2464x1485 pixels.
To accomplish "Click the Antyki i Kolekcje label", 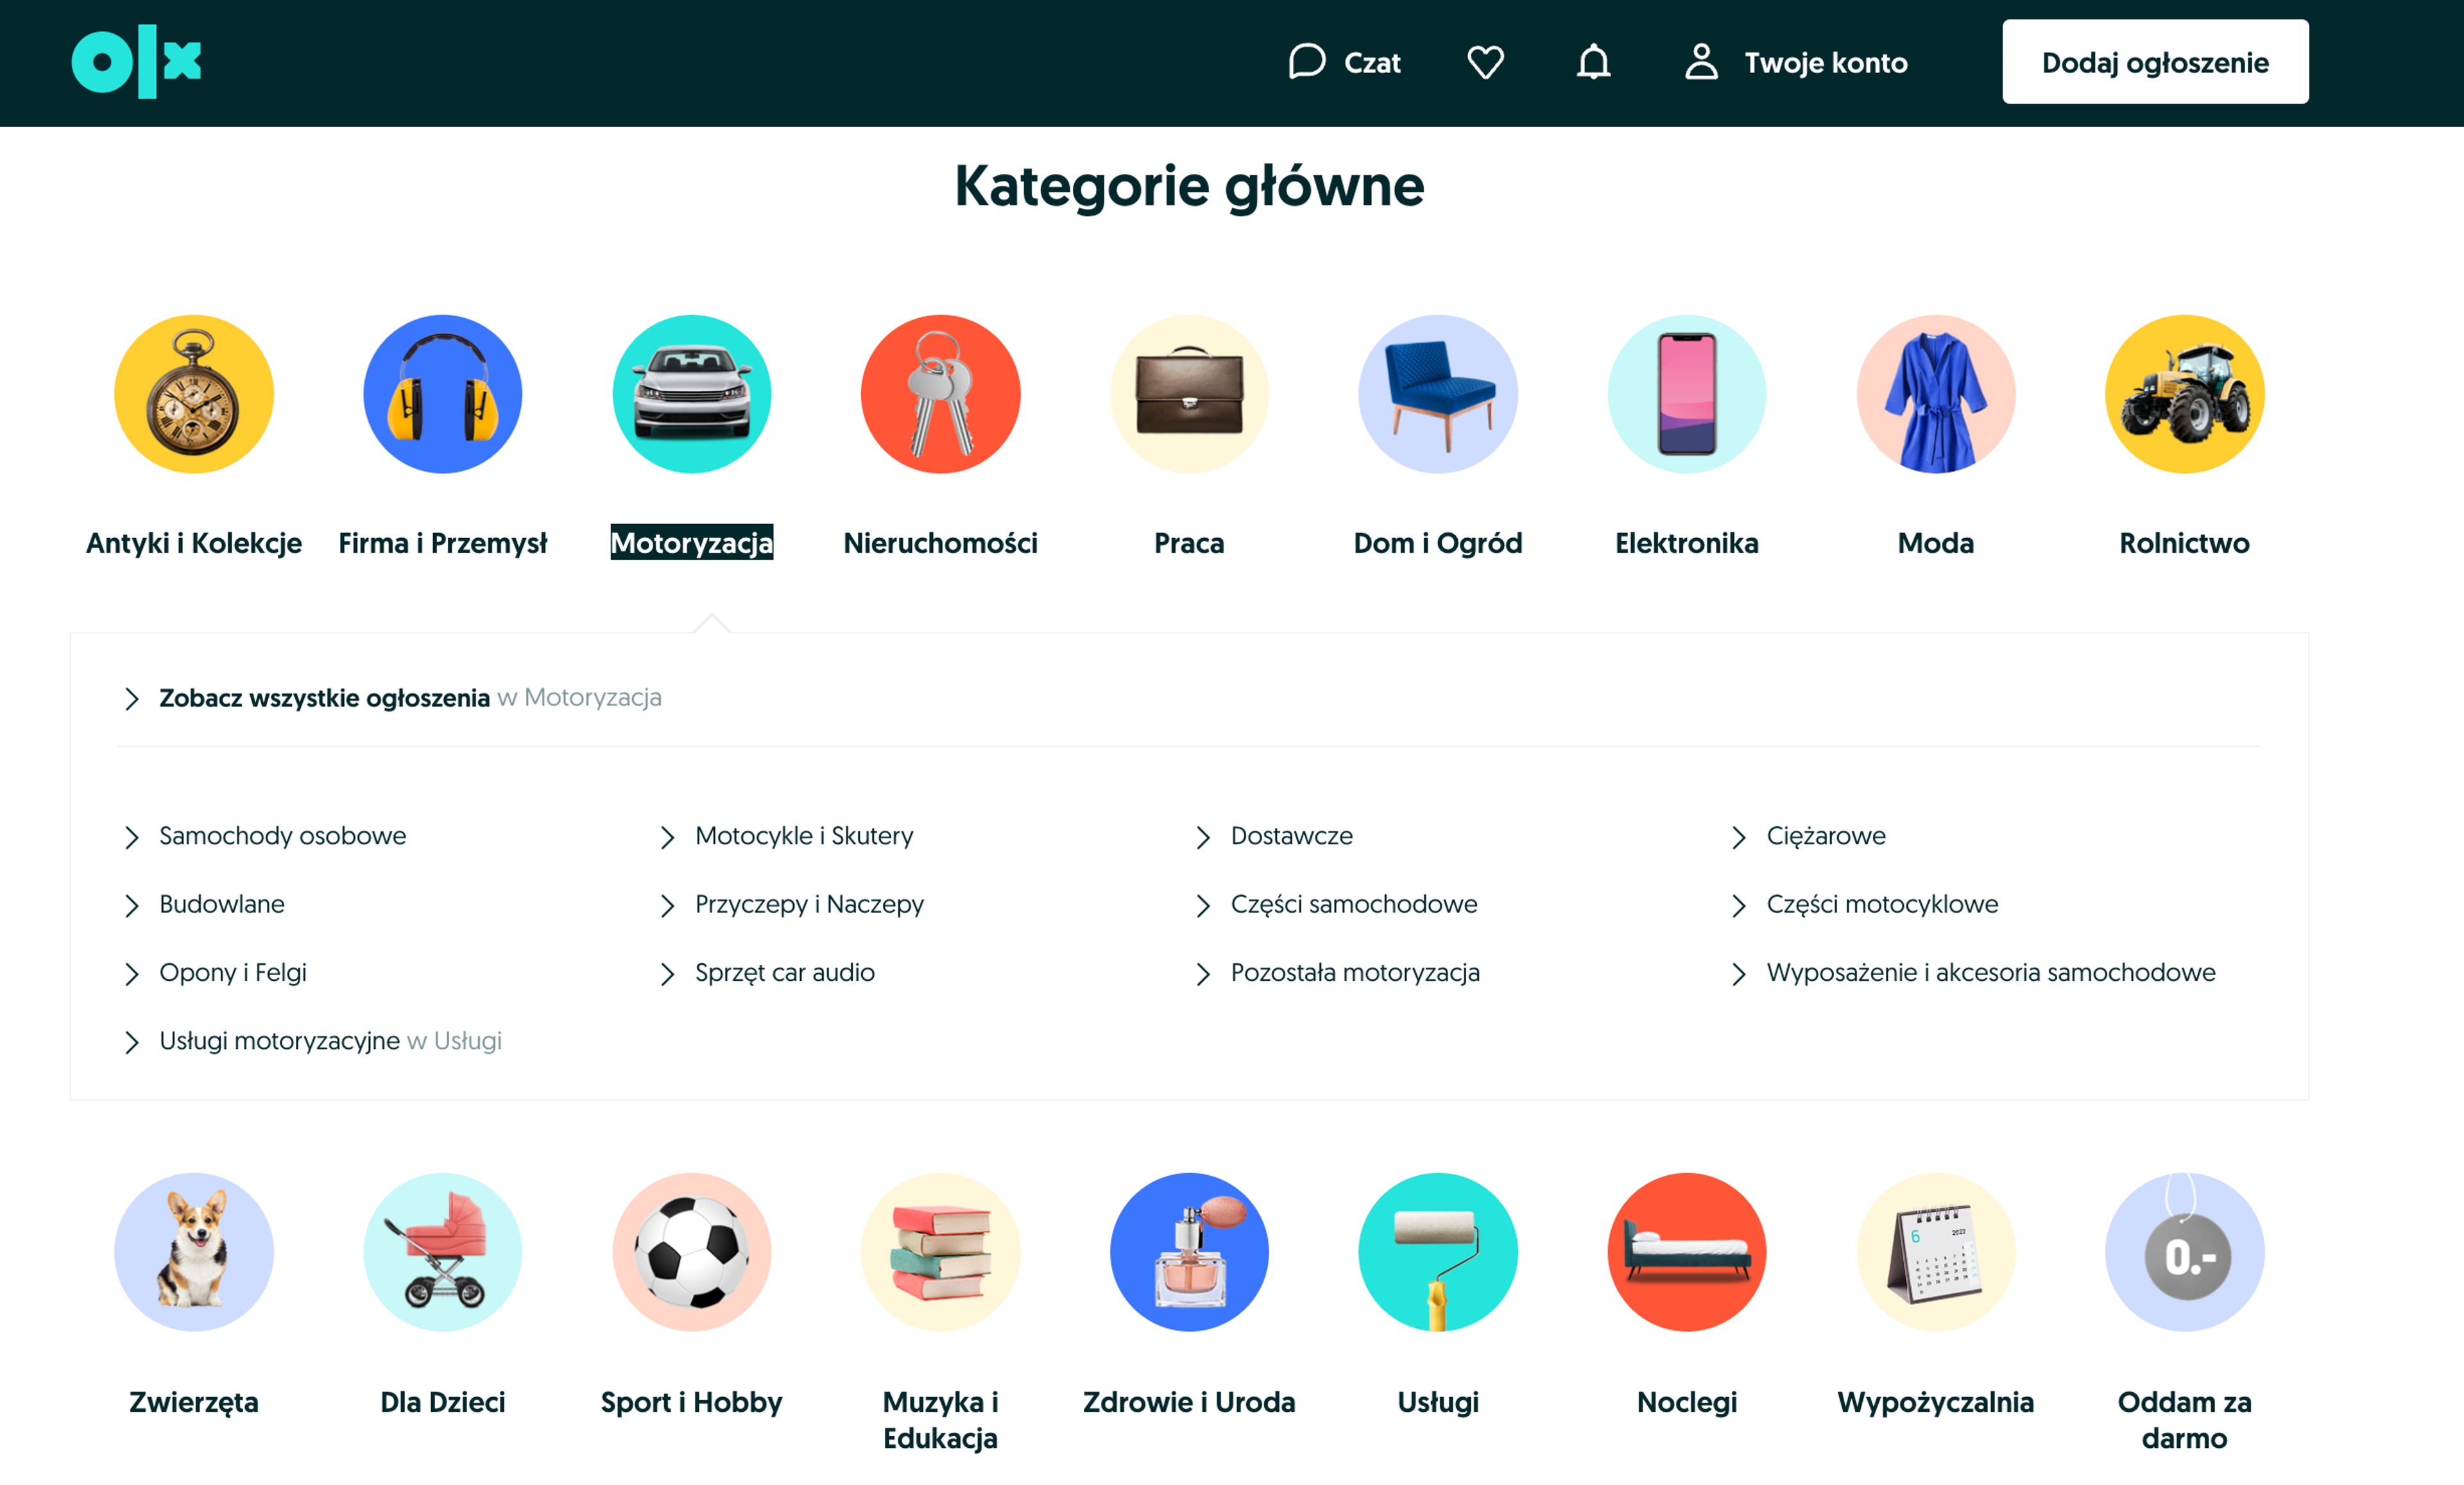I will 194,543.
